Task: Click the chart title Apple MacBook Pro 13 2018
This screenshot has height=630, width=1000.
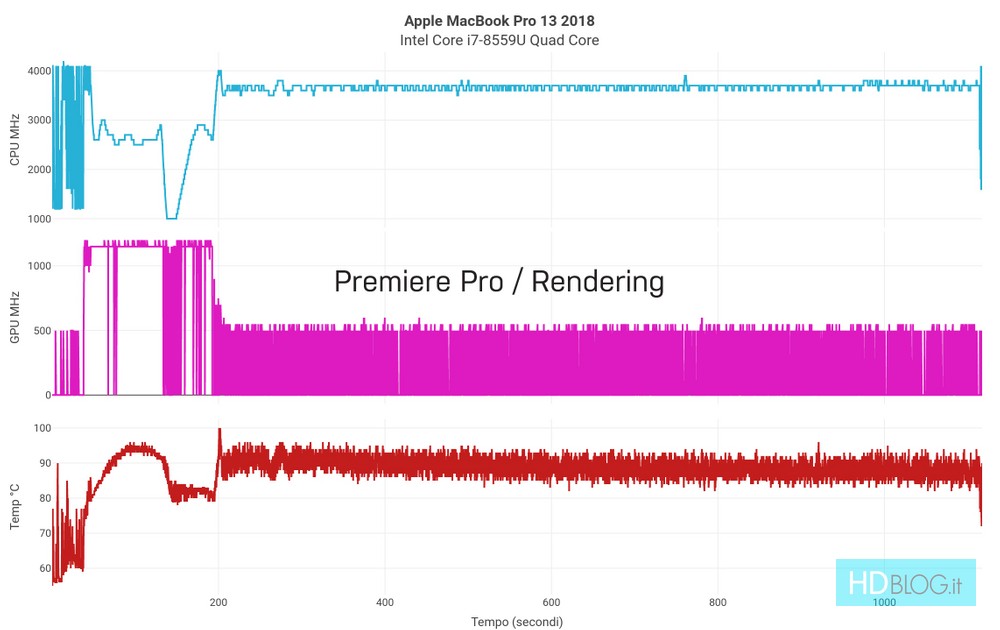Action: [x=499, y=20]
